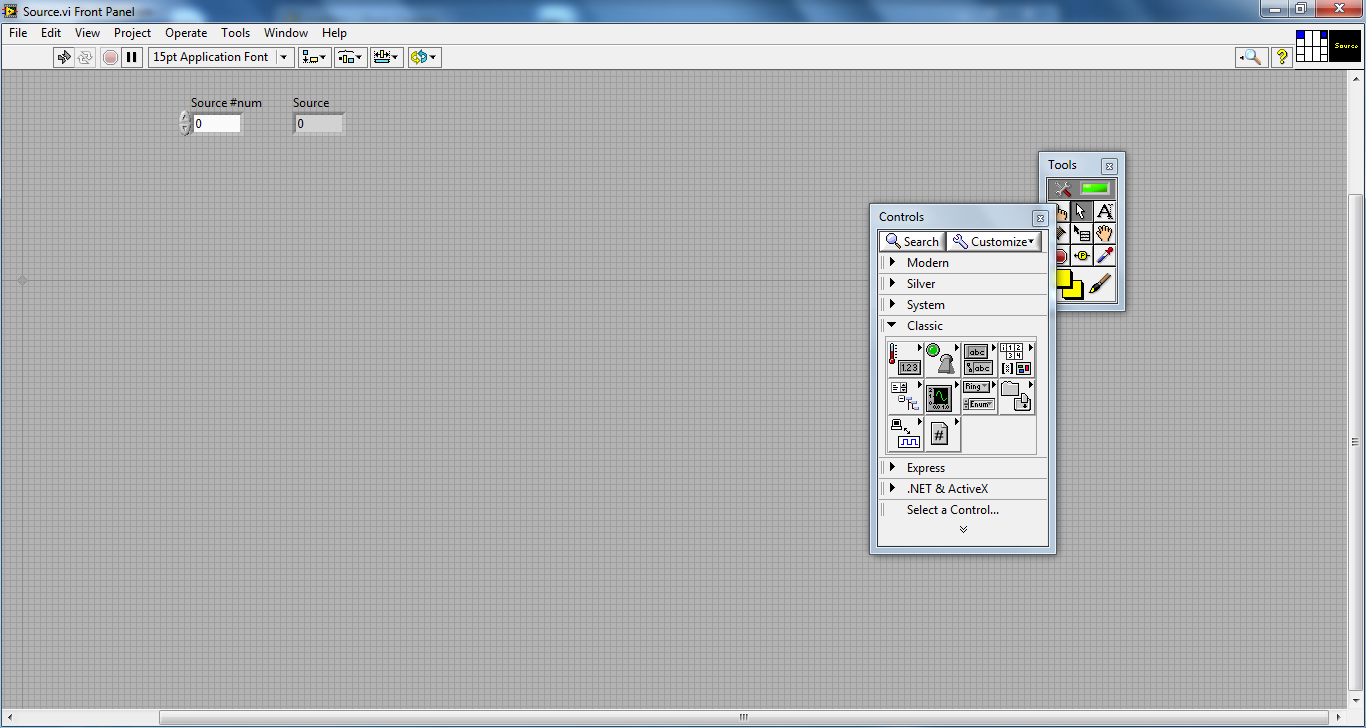Open the Classic String & Path subpalette
The height and width of the screenshot is (728, 1366).
978,359
